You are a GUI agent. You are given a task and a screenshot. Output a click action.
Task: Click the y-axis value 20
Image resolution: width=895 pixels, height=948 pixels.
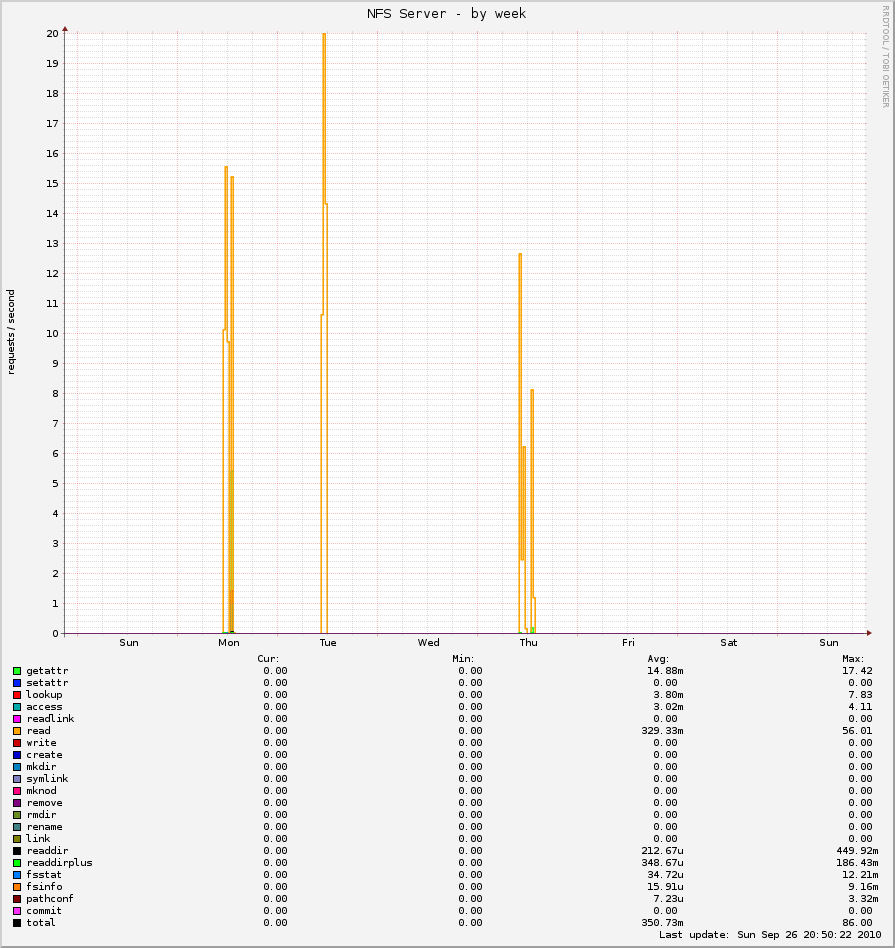coord(53,33)
